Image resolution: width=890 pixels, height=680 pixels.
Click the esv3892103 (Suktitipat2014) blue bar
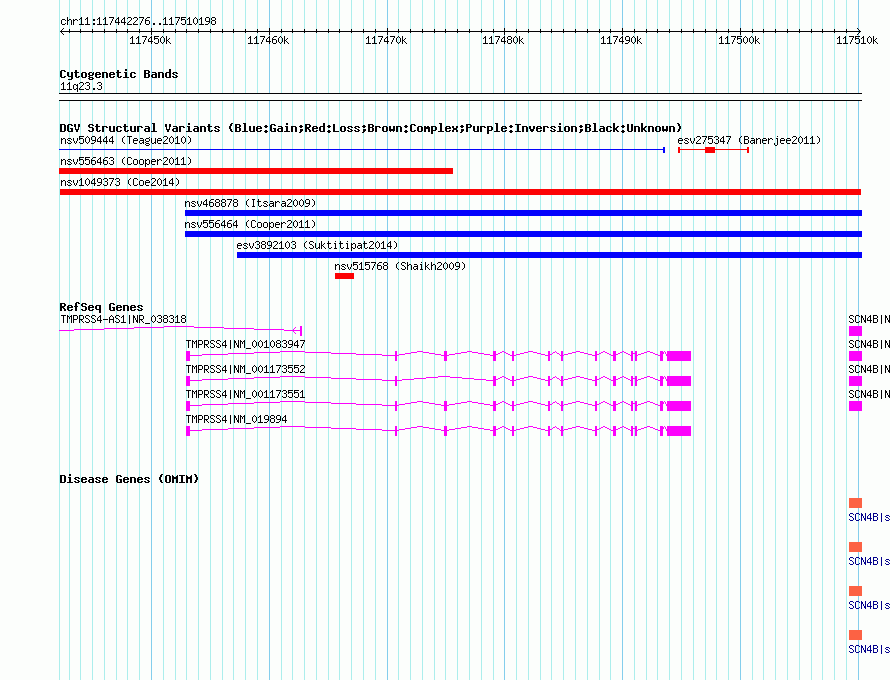549,255
